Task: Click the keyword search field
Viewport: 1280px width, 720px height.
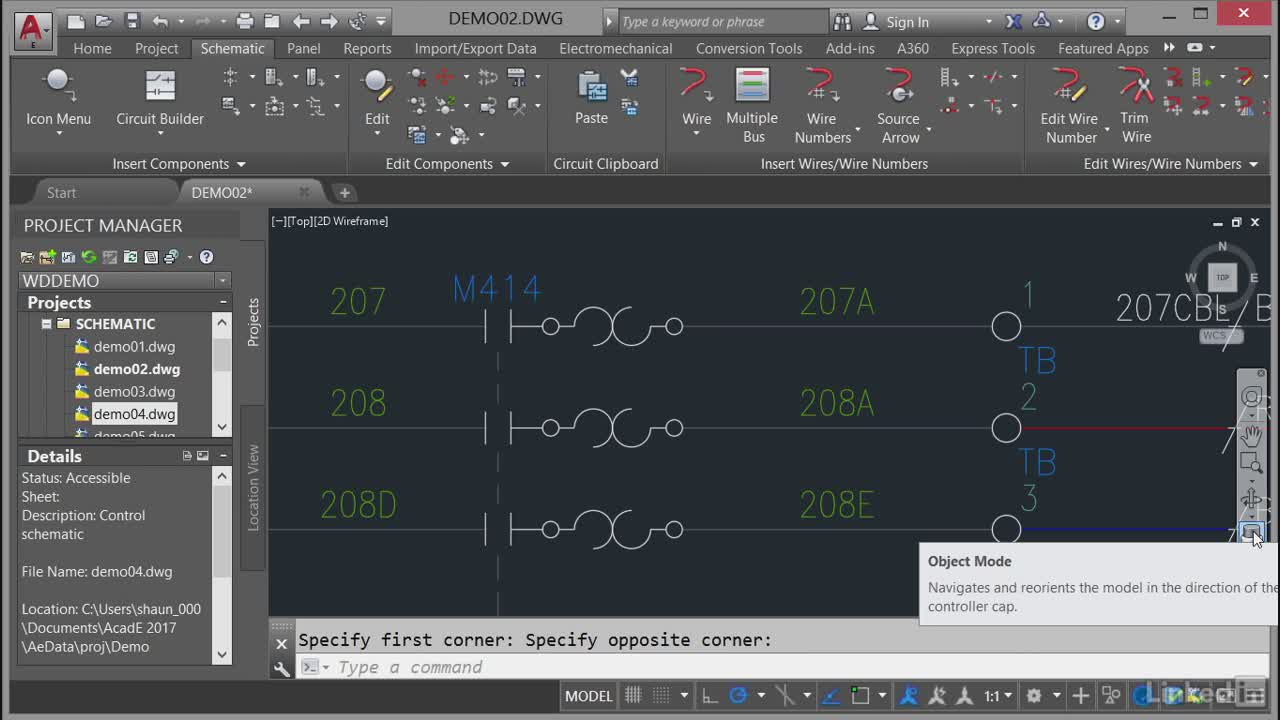Action: pos(724,21)
